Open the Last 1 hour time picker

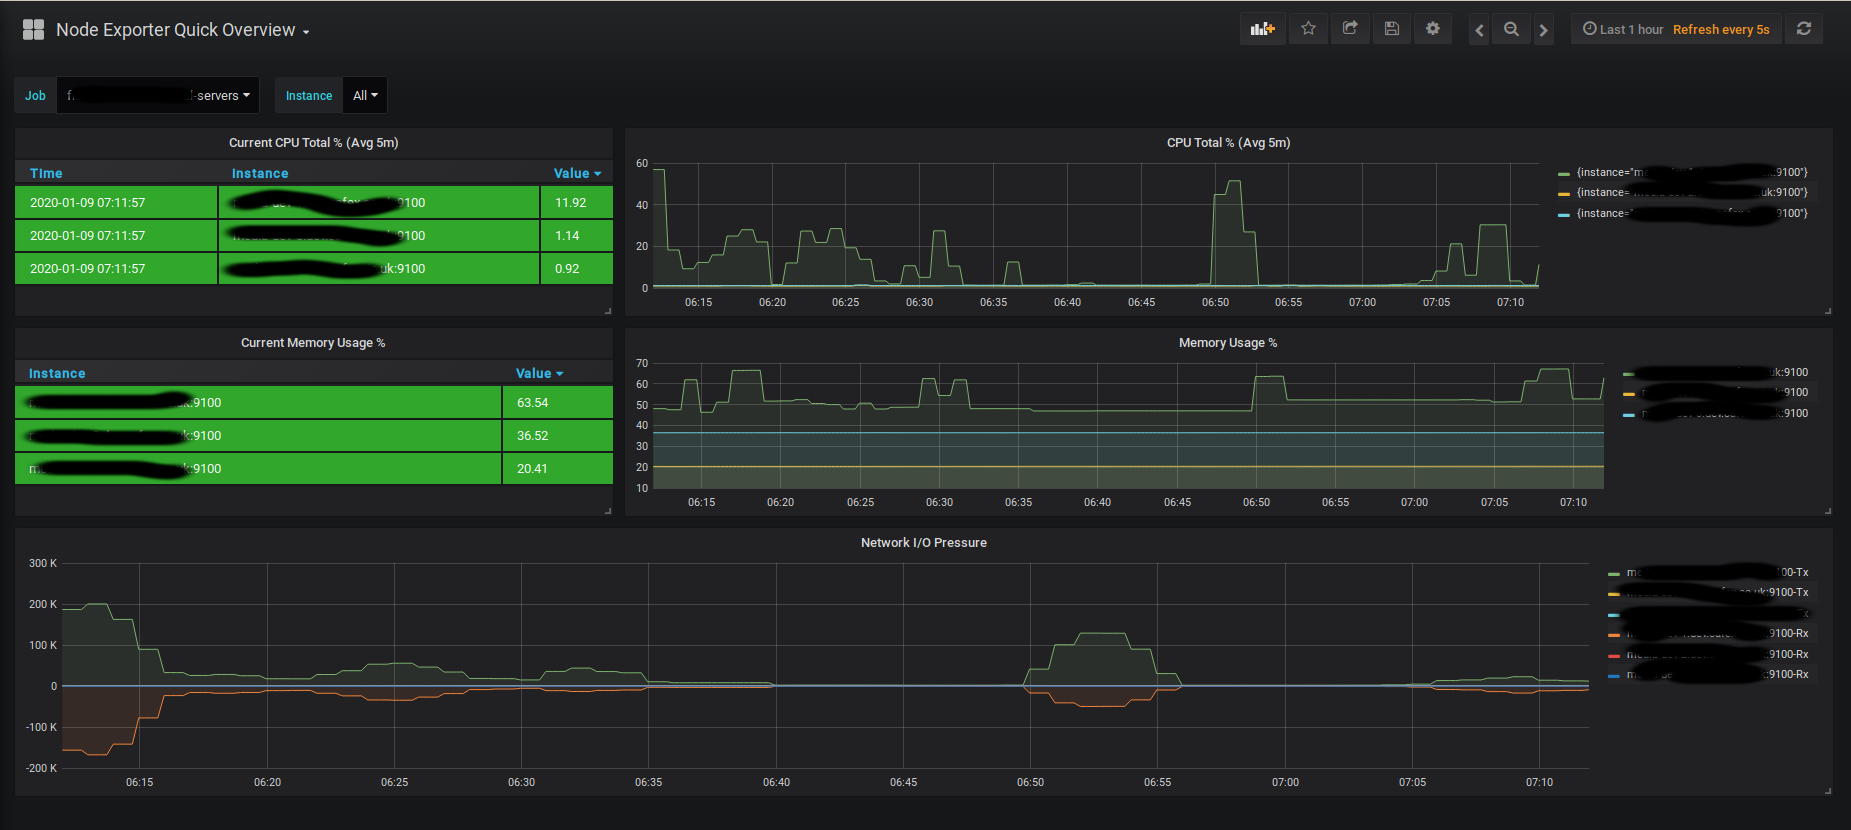1622,29
